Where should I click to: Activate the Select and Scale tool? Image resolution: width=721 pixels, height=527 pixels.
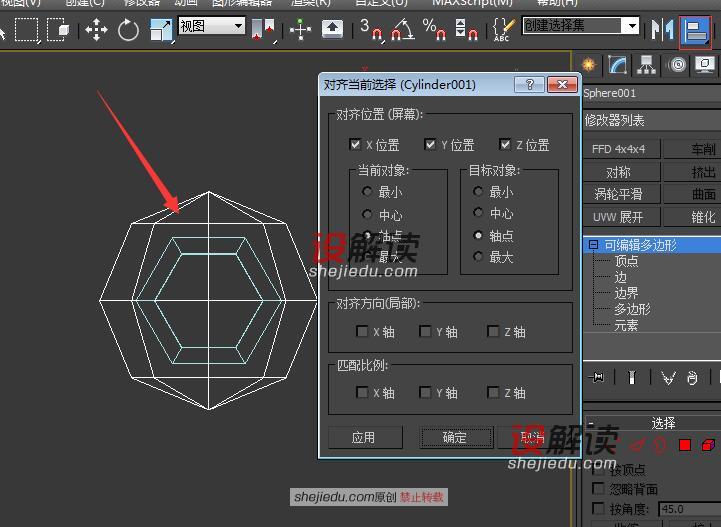click(x=161, y=30)
